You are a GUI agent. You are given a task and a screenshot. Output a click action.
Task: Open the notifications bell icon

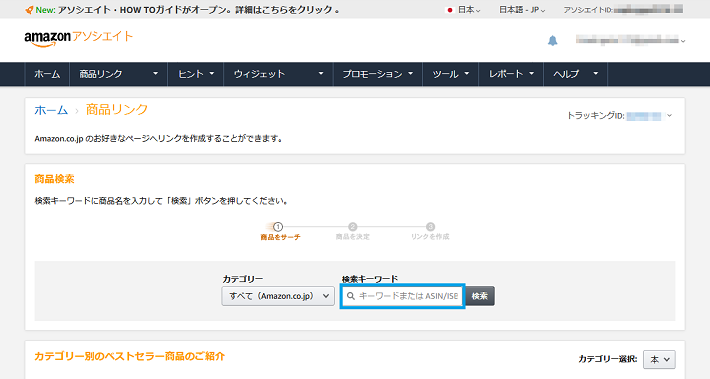[552, 41]
